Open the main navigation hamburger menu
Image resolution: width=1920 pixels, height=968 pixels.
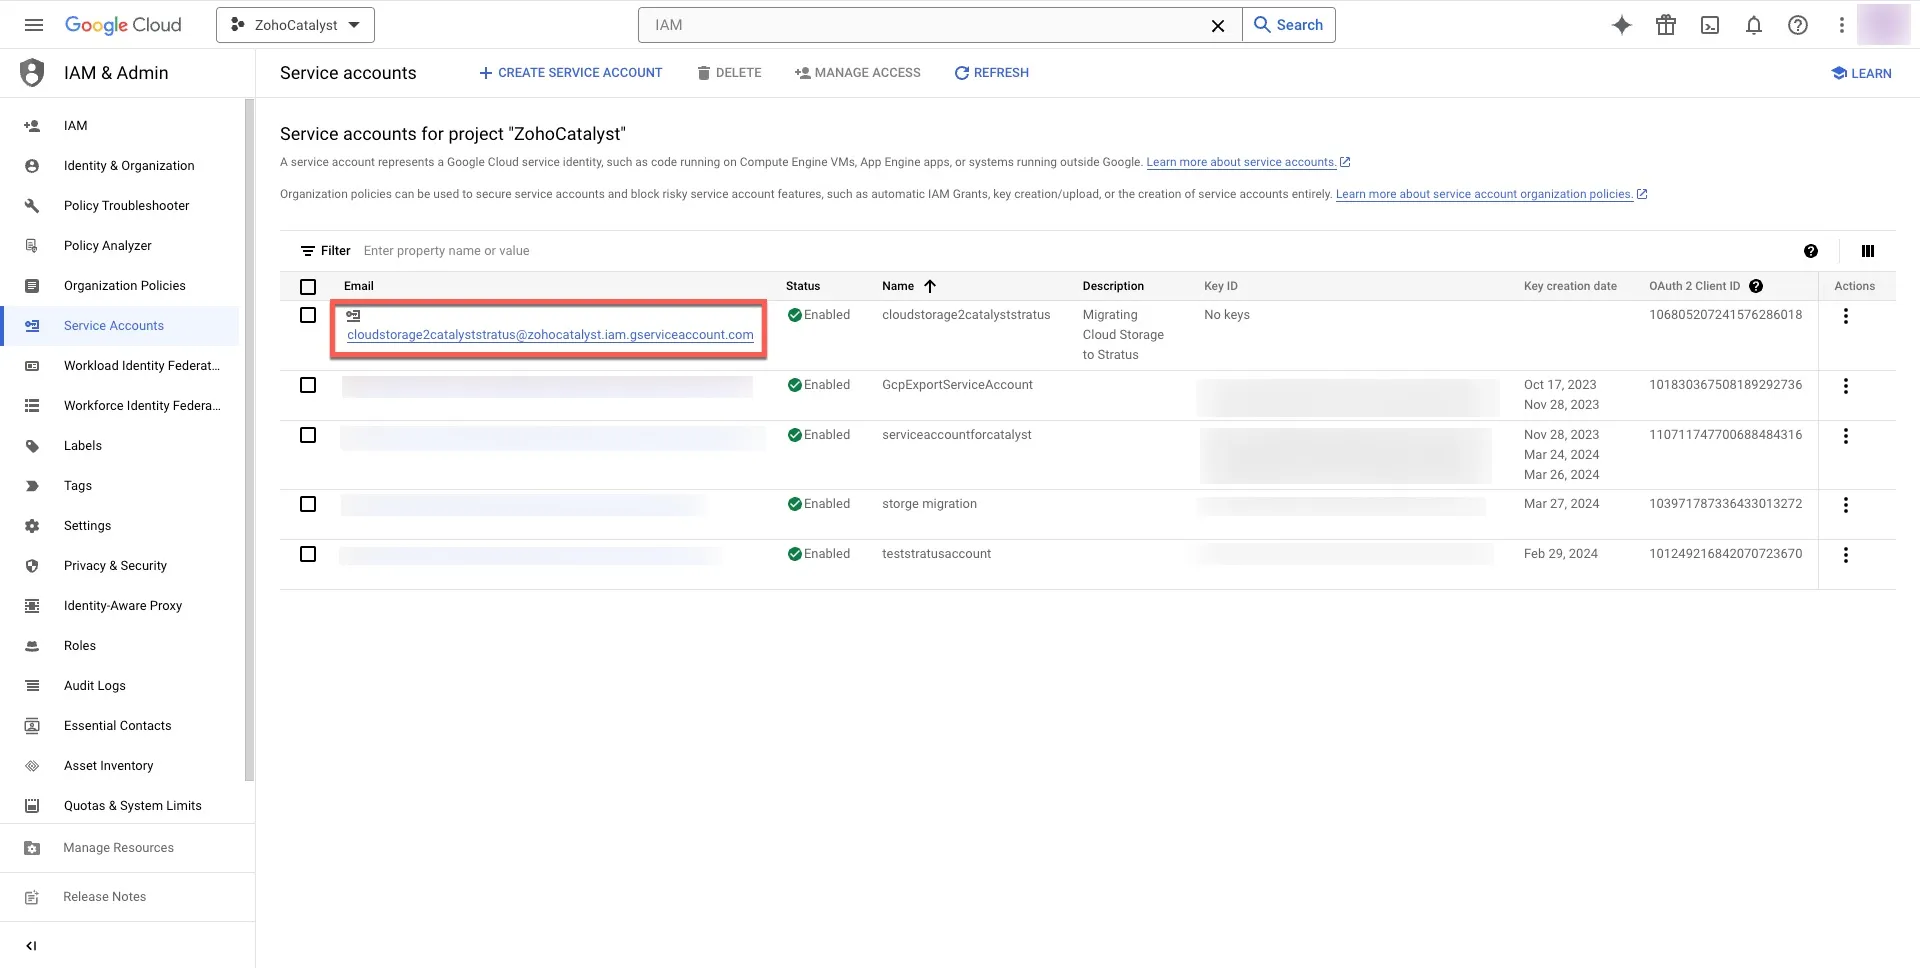coord(33,25)
